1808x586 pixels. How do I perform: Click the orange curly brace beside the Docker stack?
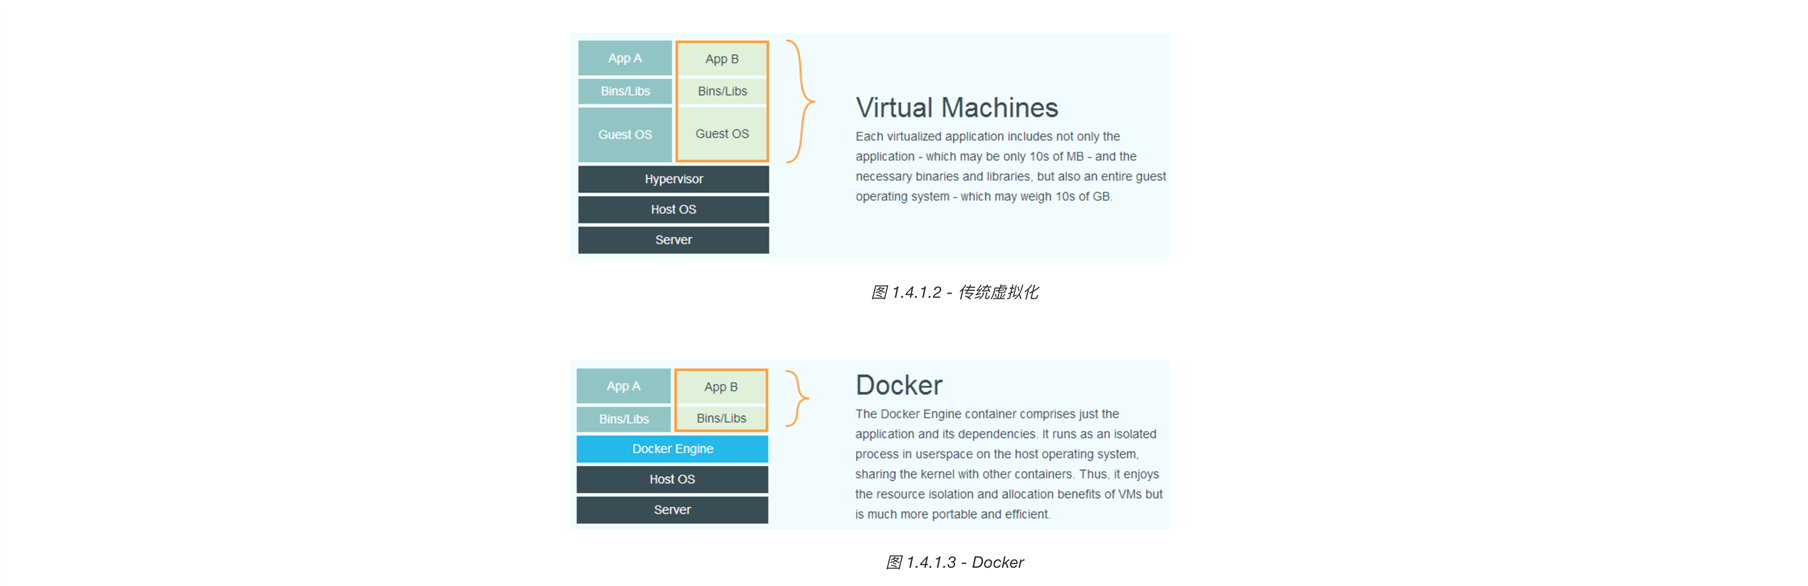click(x=797, y=399)
